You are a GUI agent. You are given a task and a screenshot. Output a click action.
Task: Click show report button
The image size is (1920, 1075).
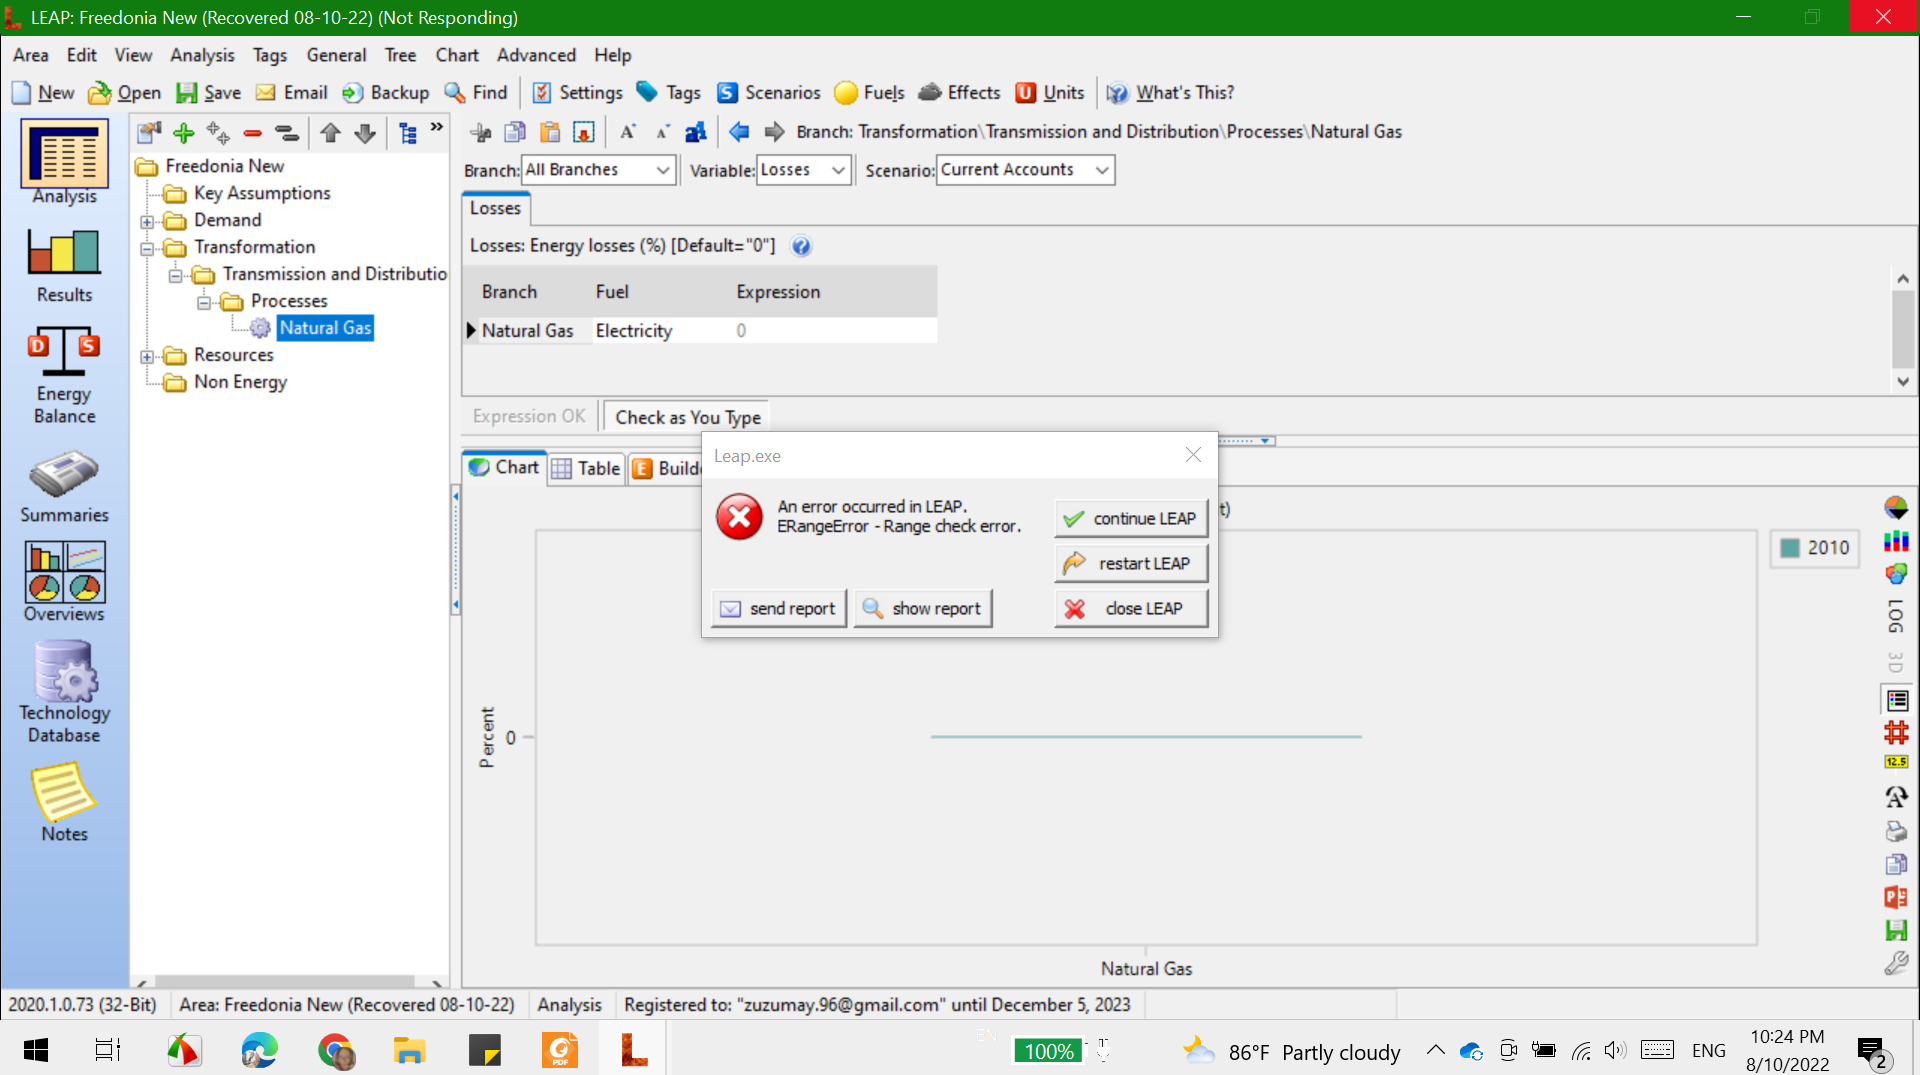pyautogui.click(x=922, y=608)
